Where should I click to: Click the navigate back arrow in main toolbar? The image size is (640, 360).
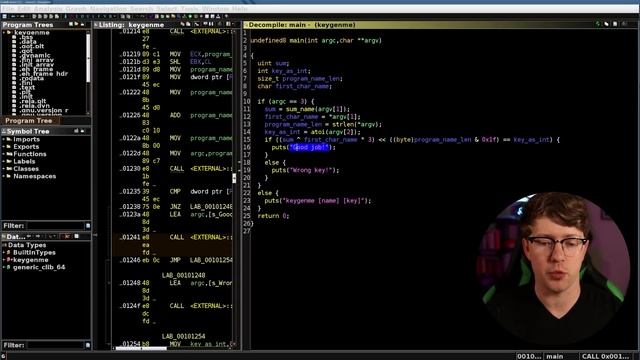13,16
